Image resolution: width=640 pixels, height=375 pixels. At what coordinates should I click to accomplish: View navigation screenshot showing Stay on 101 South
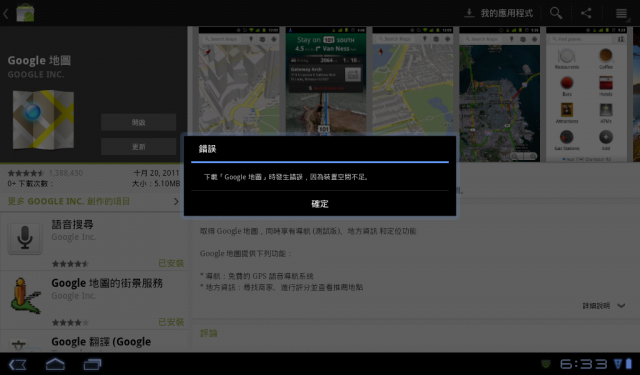(x=326, y=81)
